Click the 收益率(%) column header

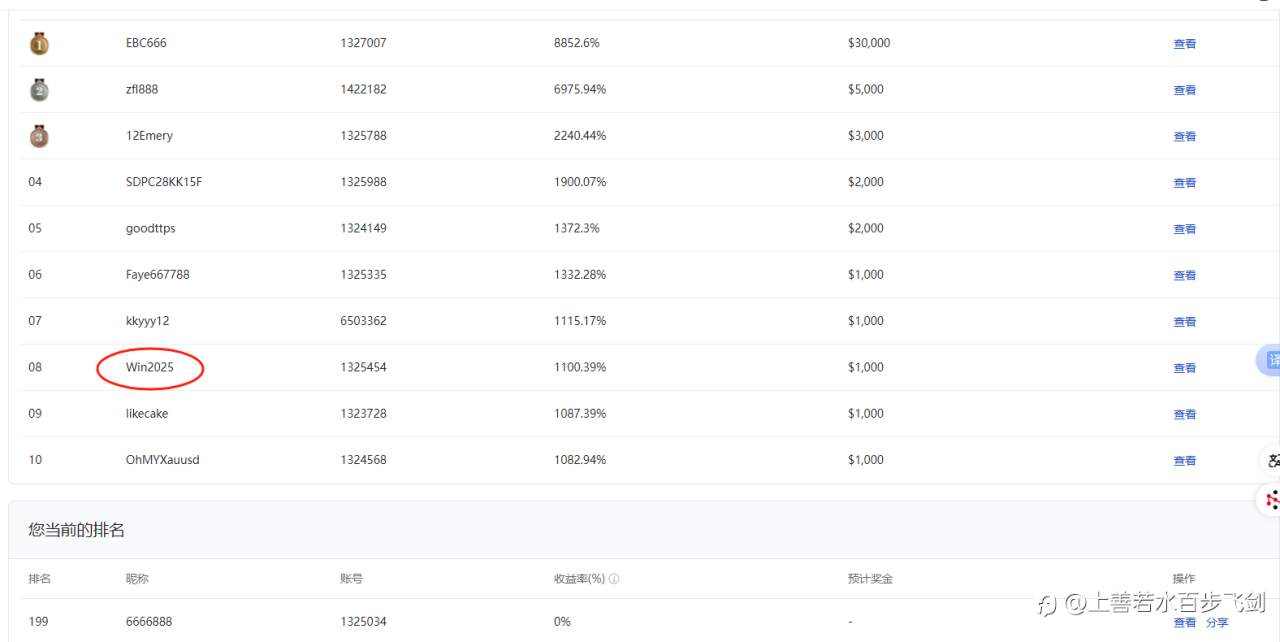point(579,579)
